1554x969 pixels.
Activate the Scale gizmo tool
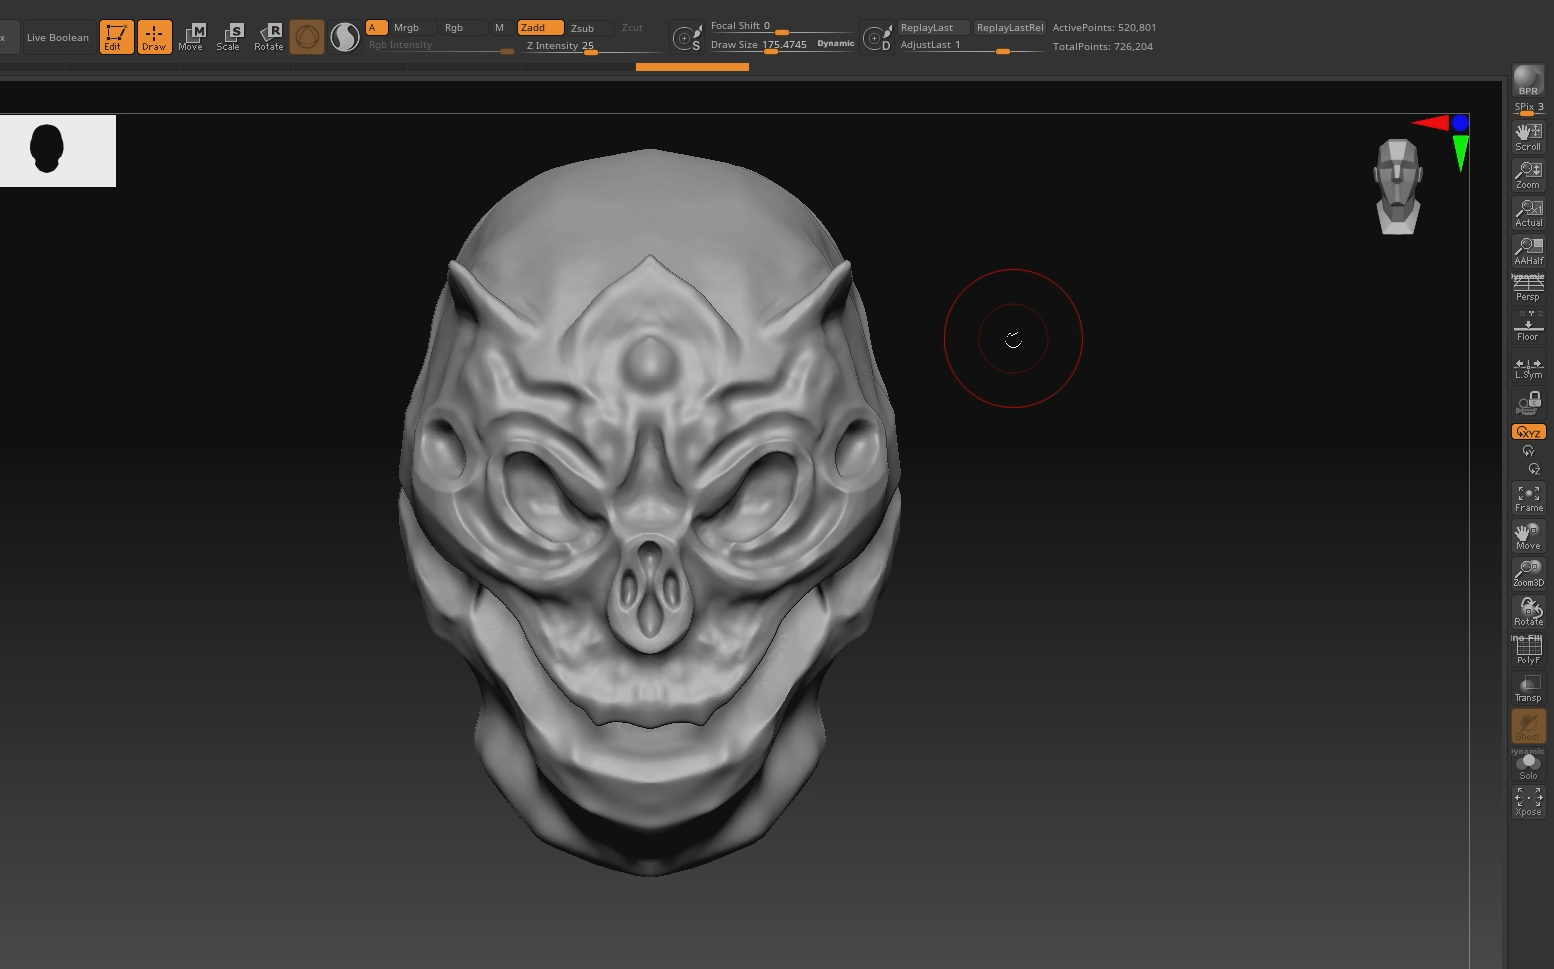228,37
